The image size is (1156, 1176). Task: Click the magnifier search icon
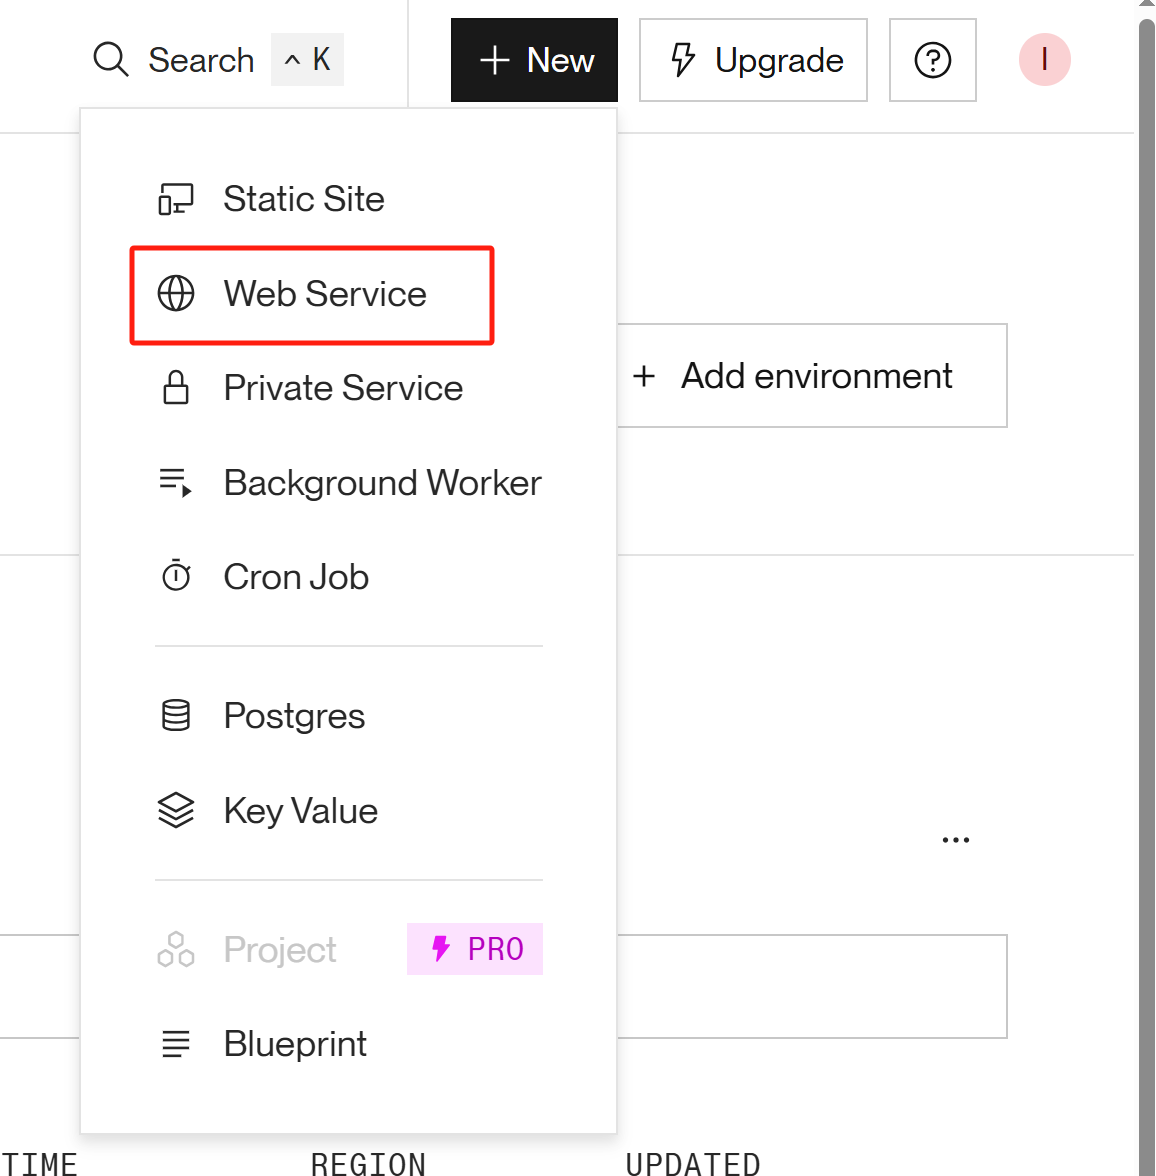[x=111, y=59]
